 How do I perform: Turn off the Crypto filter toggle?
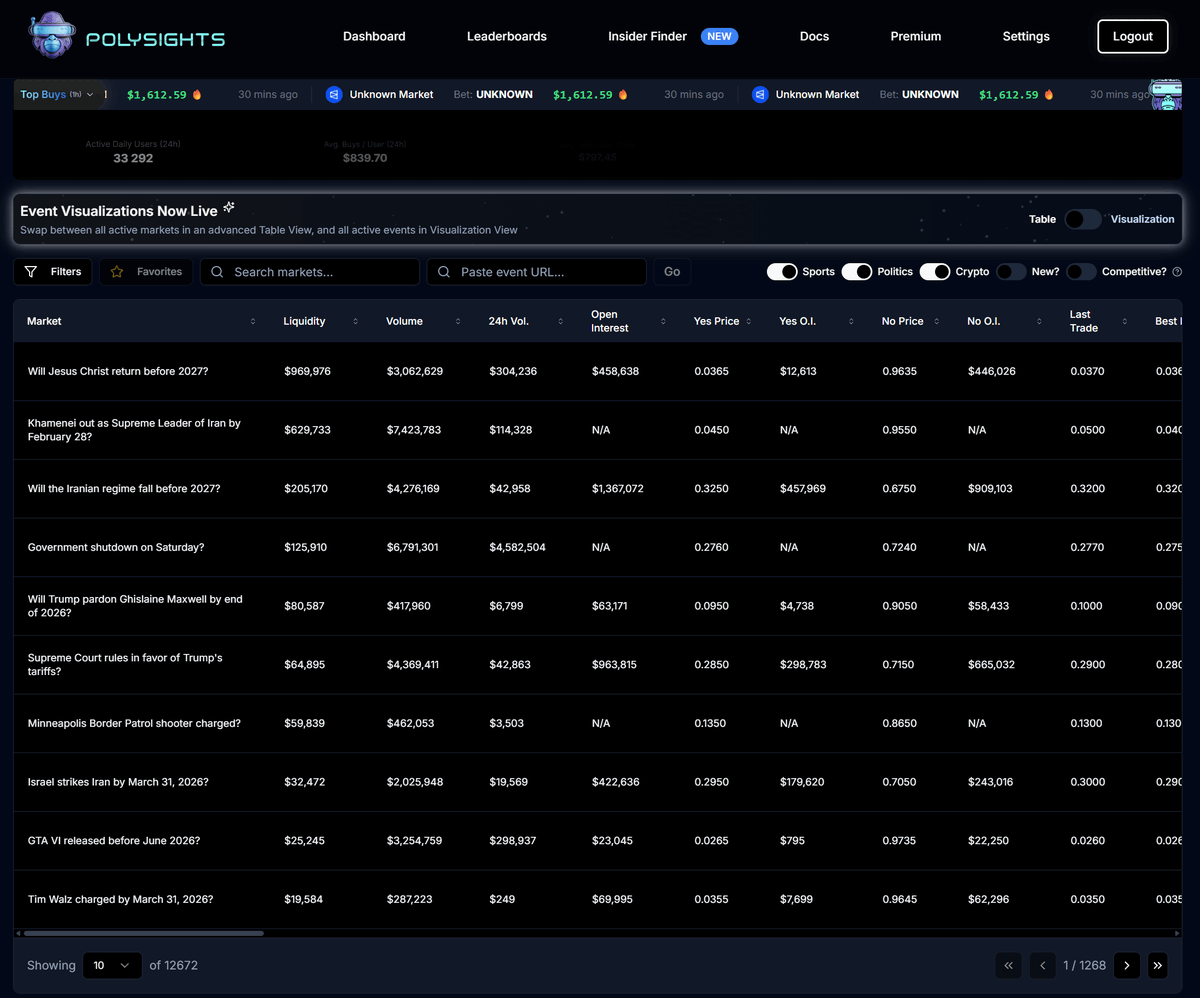point(935,272)
